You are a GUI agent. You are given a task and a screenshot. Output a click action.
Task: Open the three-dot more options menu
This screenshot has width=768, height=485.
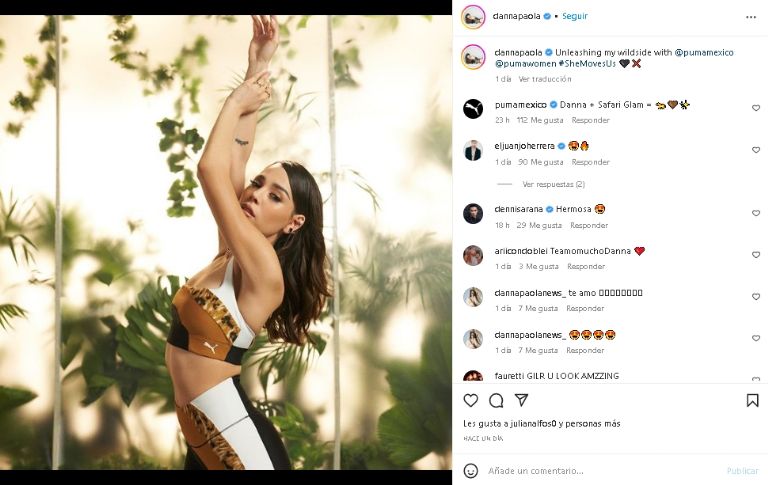[751, 17]
